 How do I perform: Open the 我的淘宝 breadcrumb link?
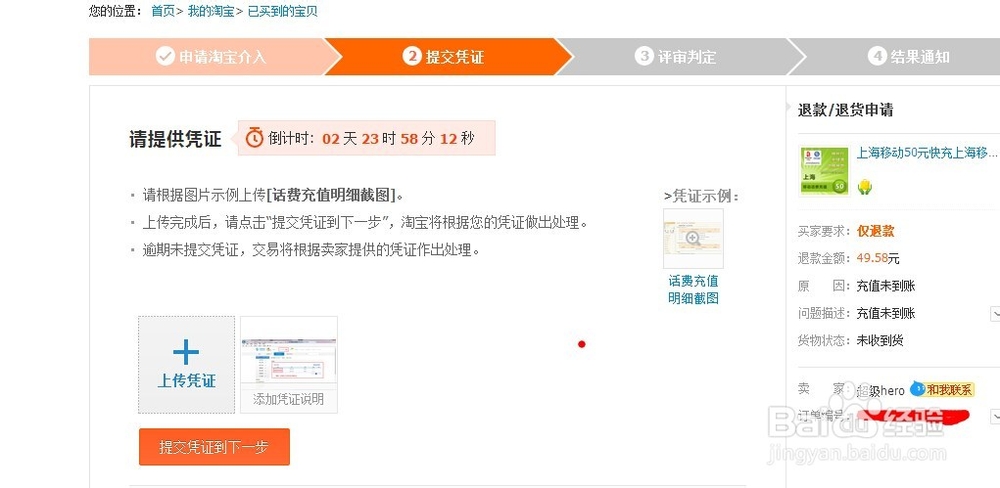(210, 11)
